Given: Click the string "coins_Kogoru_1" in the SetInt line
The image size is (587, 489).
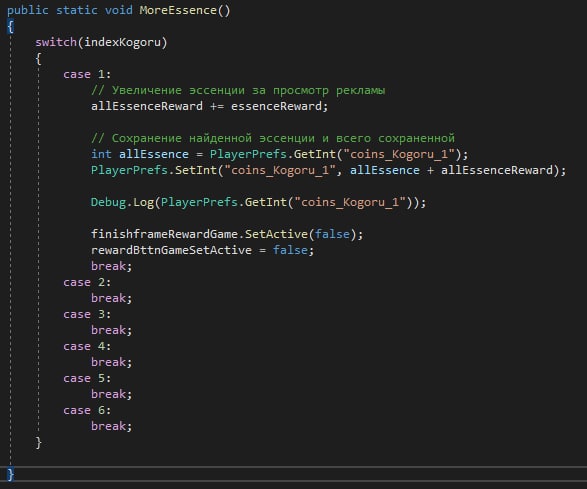Looking at the screenshot, I should click(280, 170).
